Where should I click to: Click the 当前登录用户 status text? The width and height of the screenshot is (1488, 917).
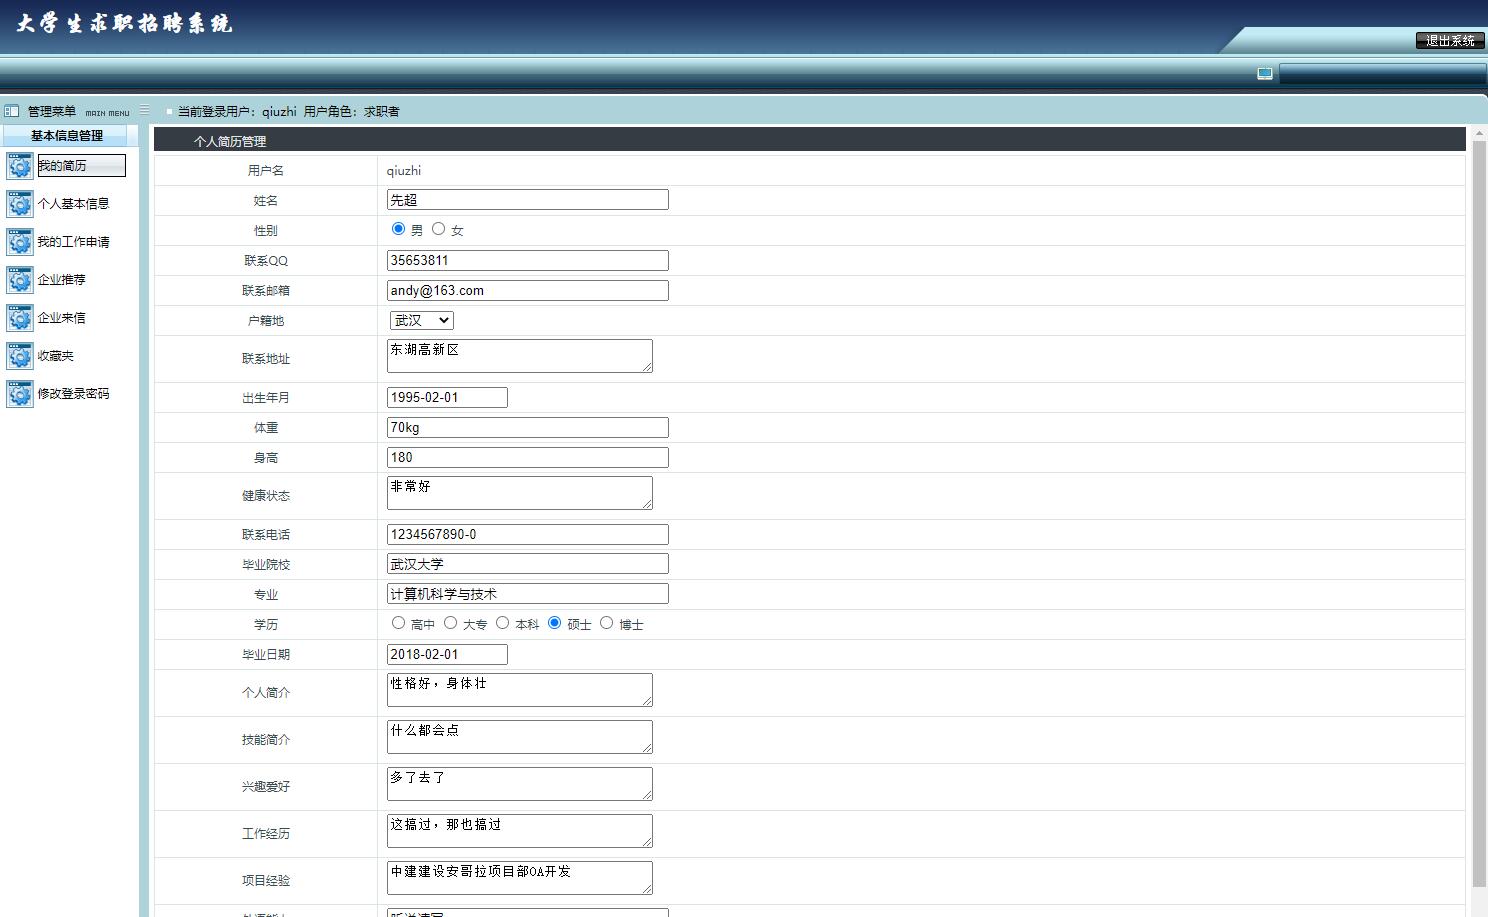click(x=289, y=111)
